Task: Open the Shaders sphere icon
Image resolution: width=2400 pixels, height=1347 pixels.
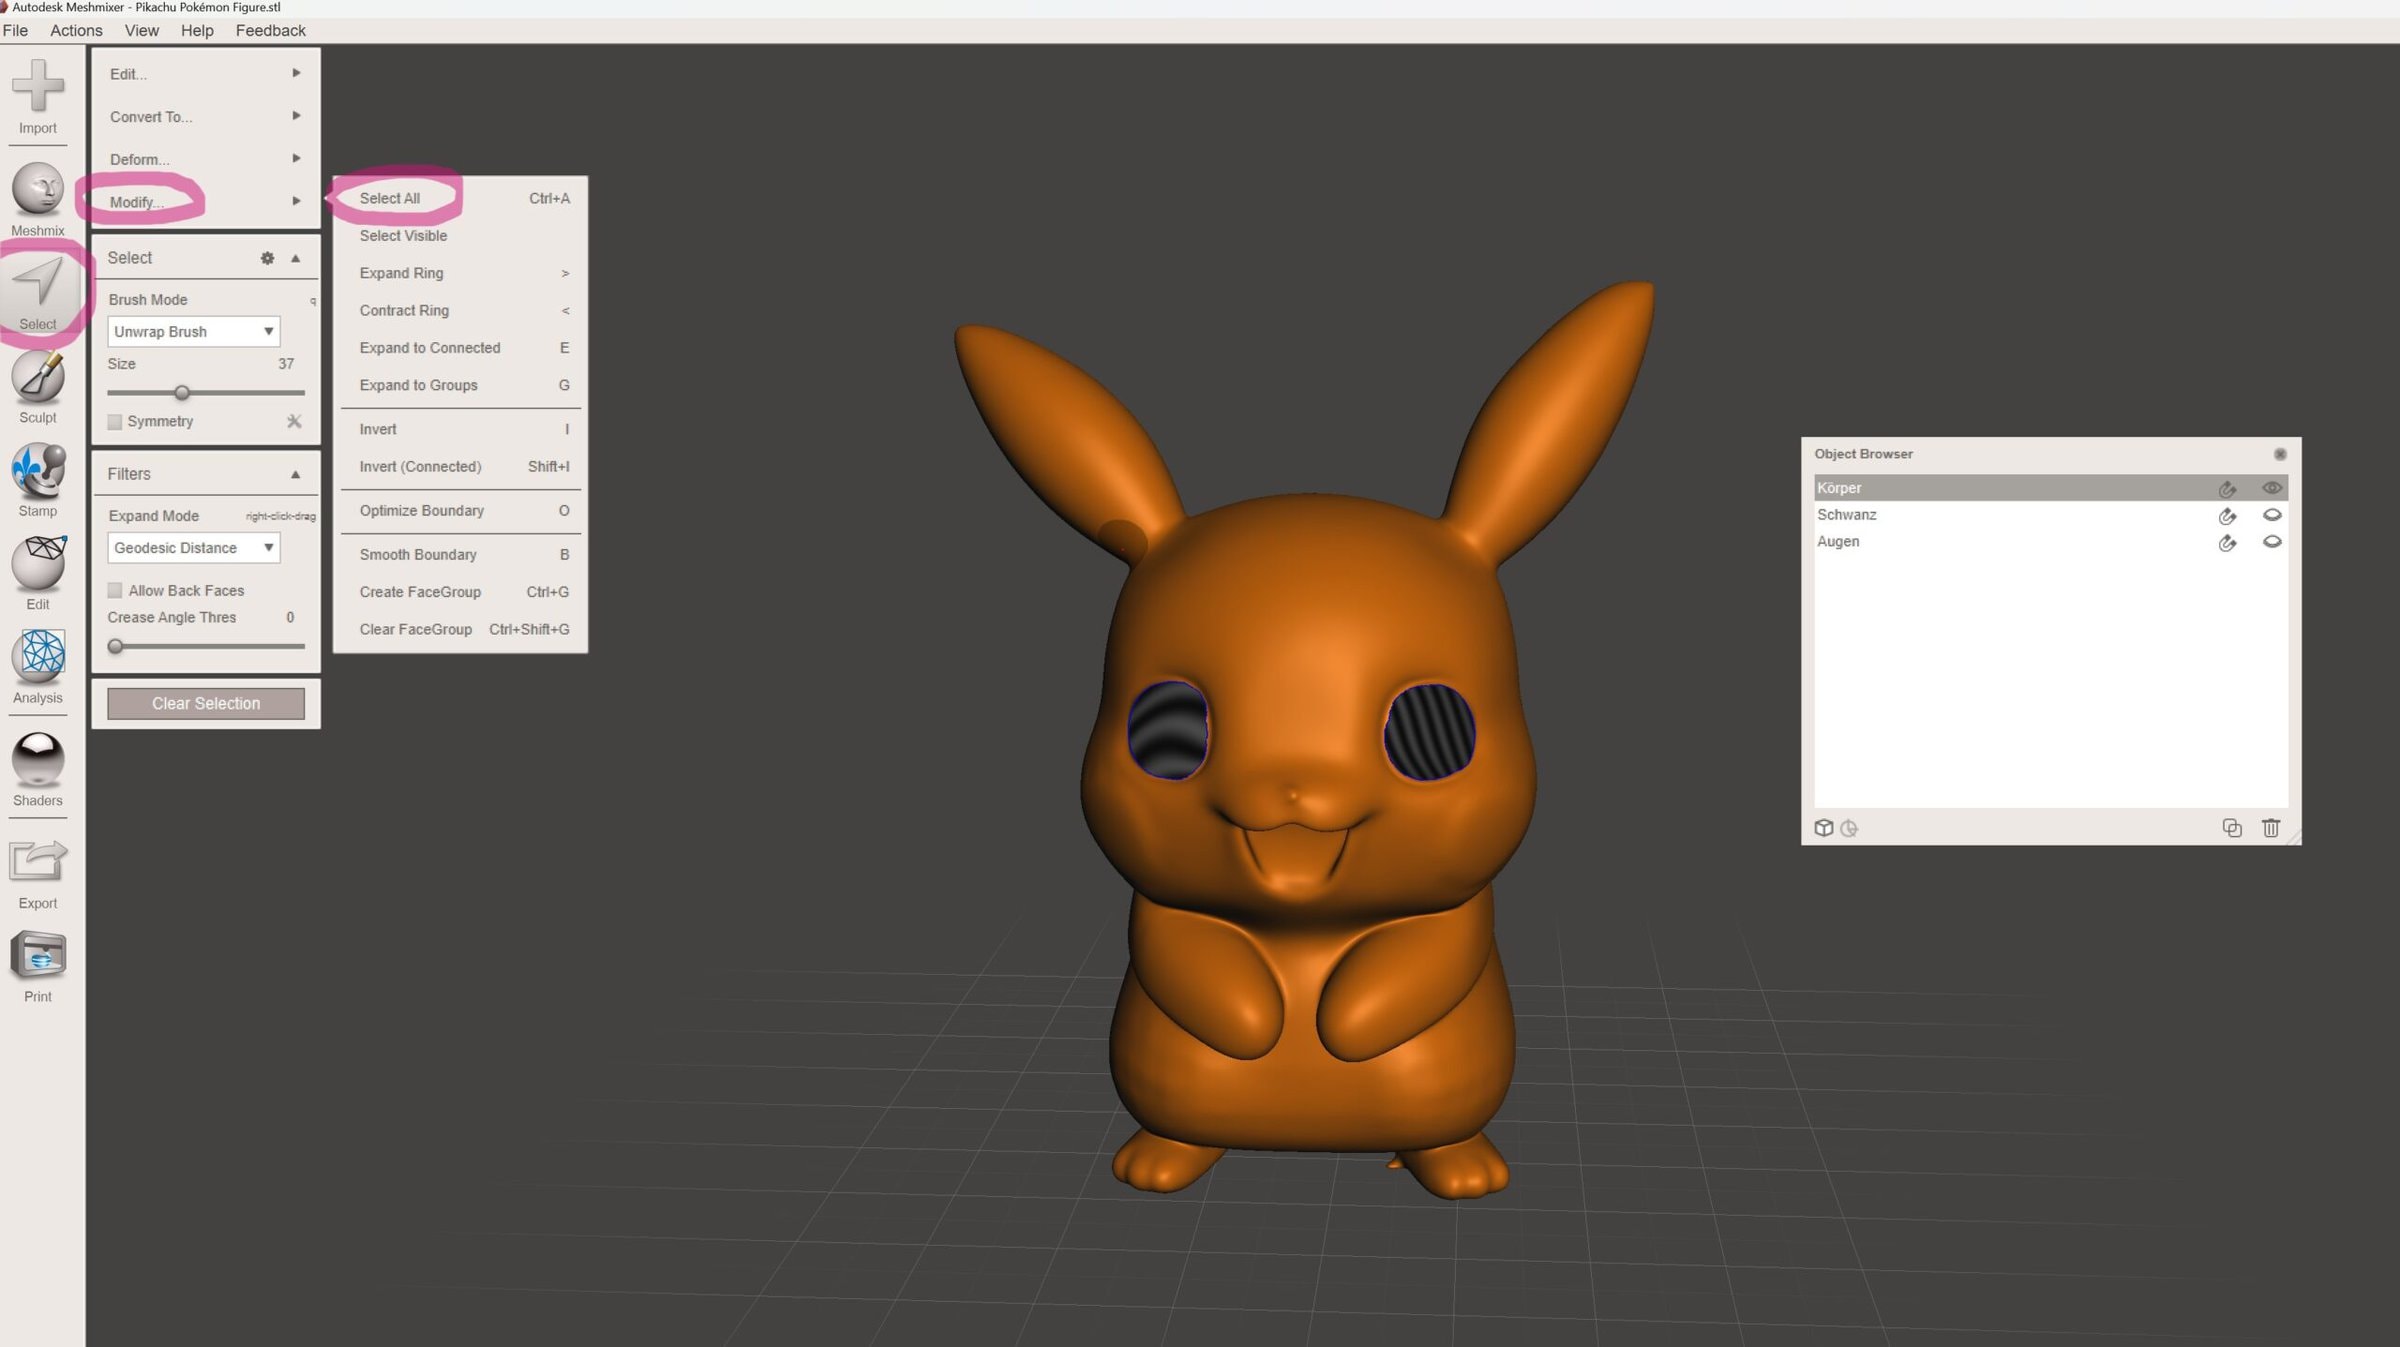Action: click(38, 760)
